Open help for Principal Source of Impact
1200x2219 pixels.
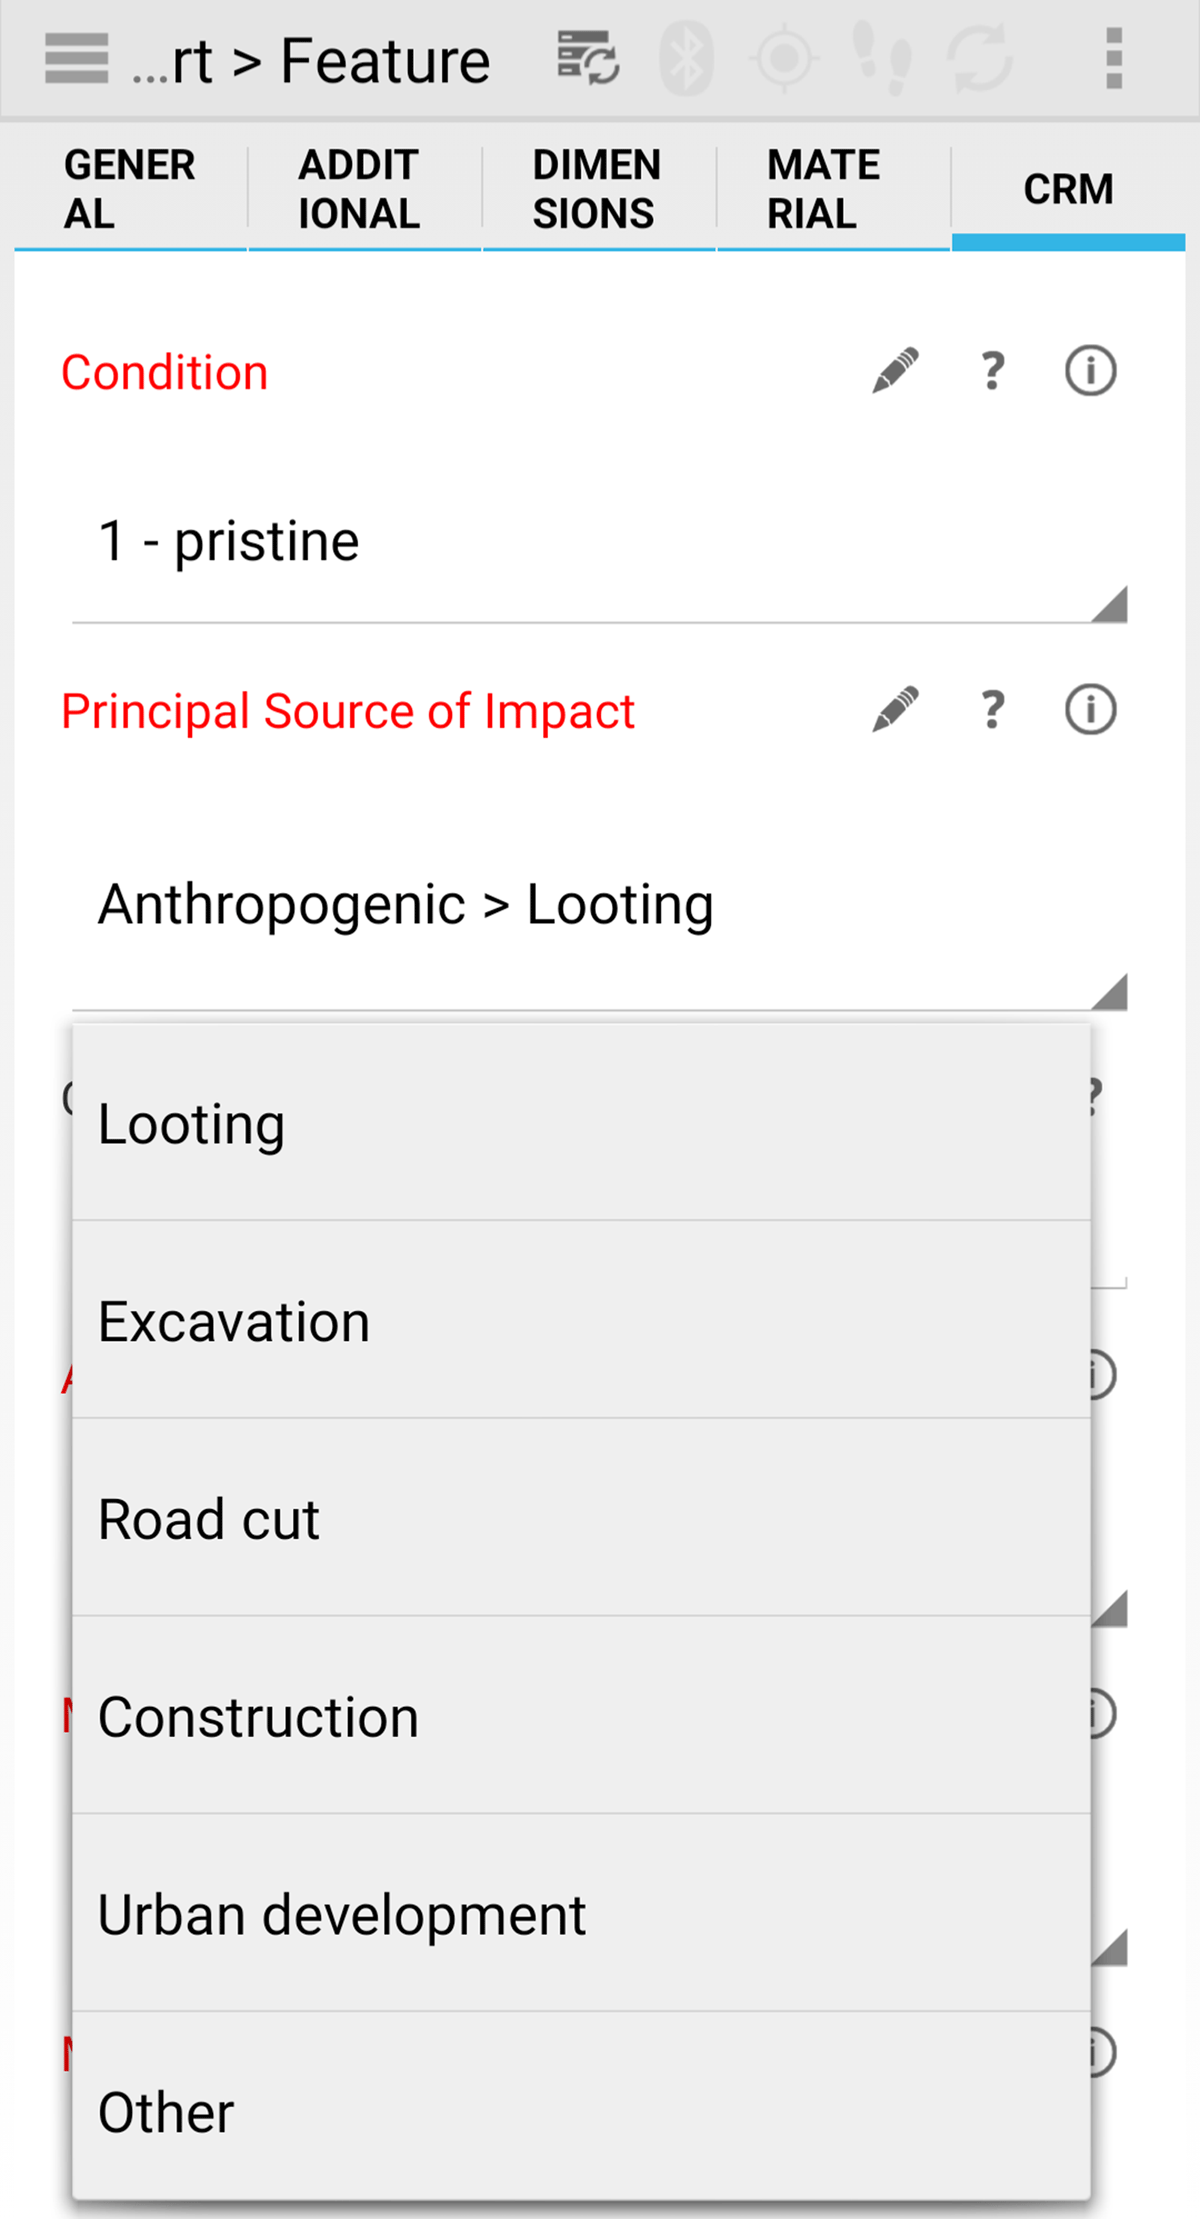click(991, 711)
